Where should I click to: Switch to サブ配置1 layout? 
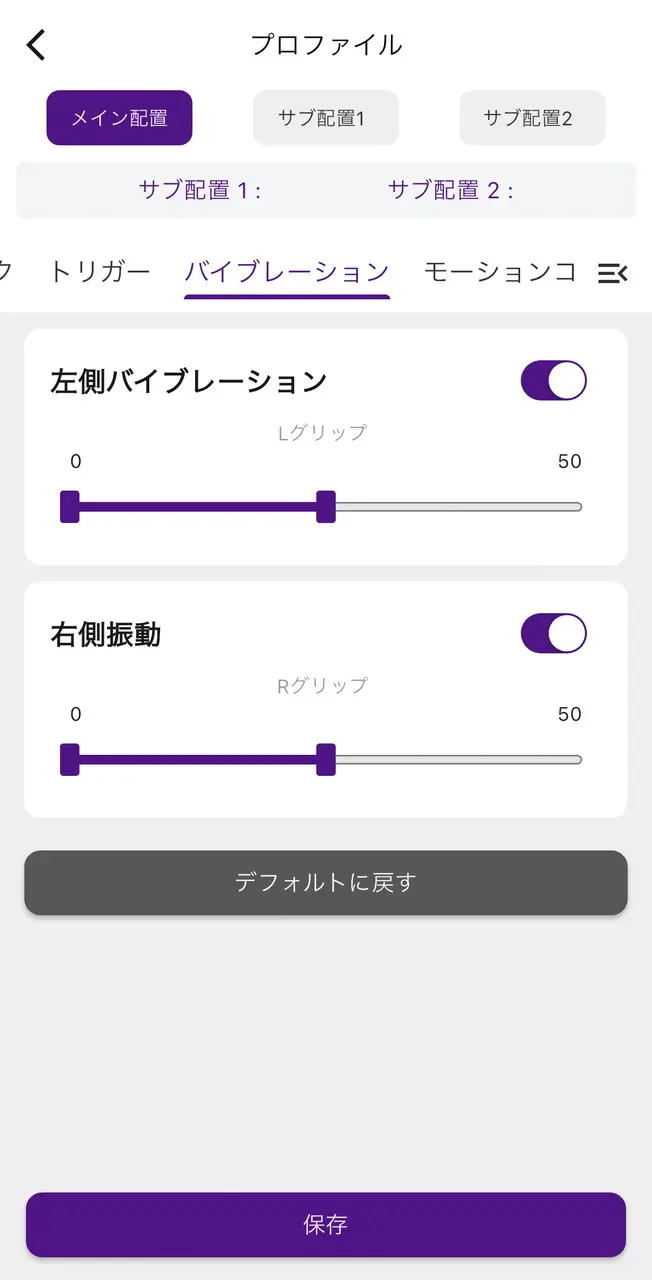tap(325, 118)
